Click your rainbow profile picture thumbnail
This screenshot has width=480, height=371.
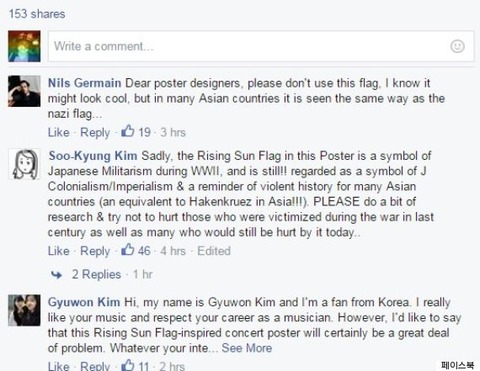[24, 46]
